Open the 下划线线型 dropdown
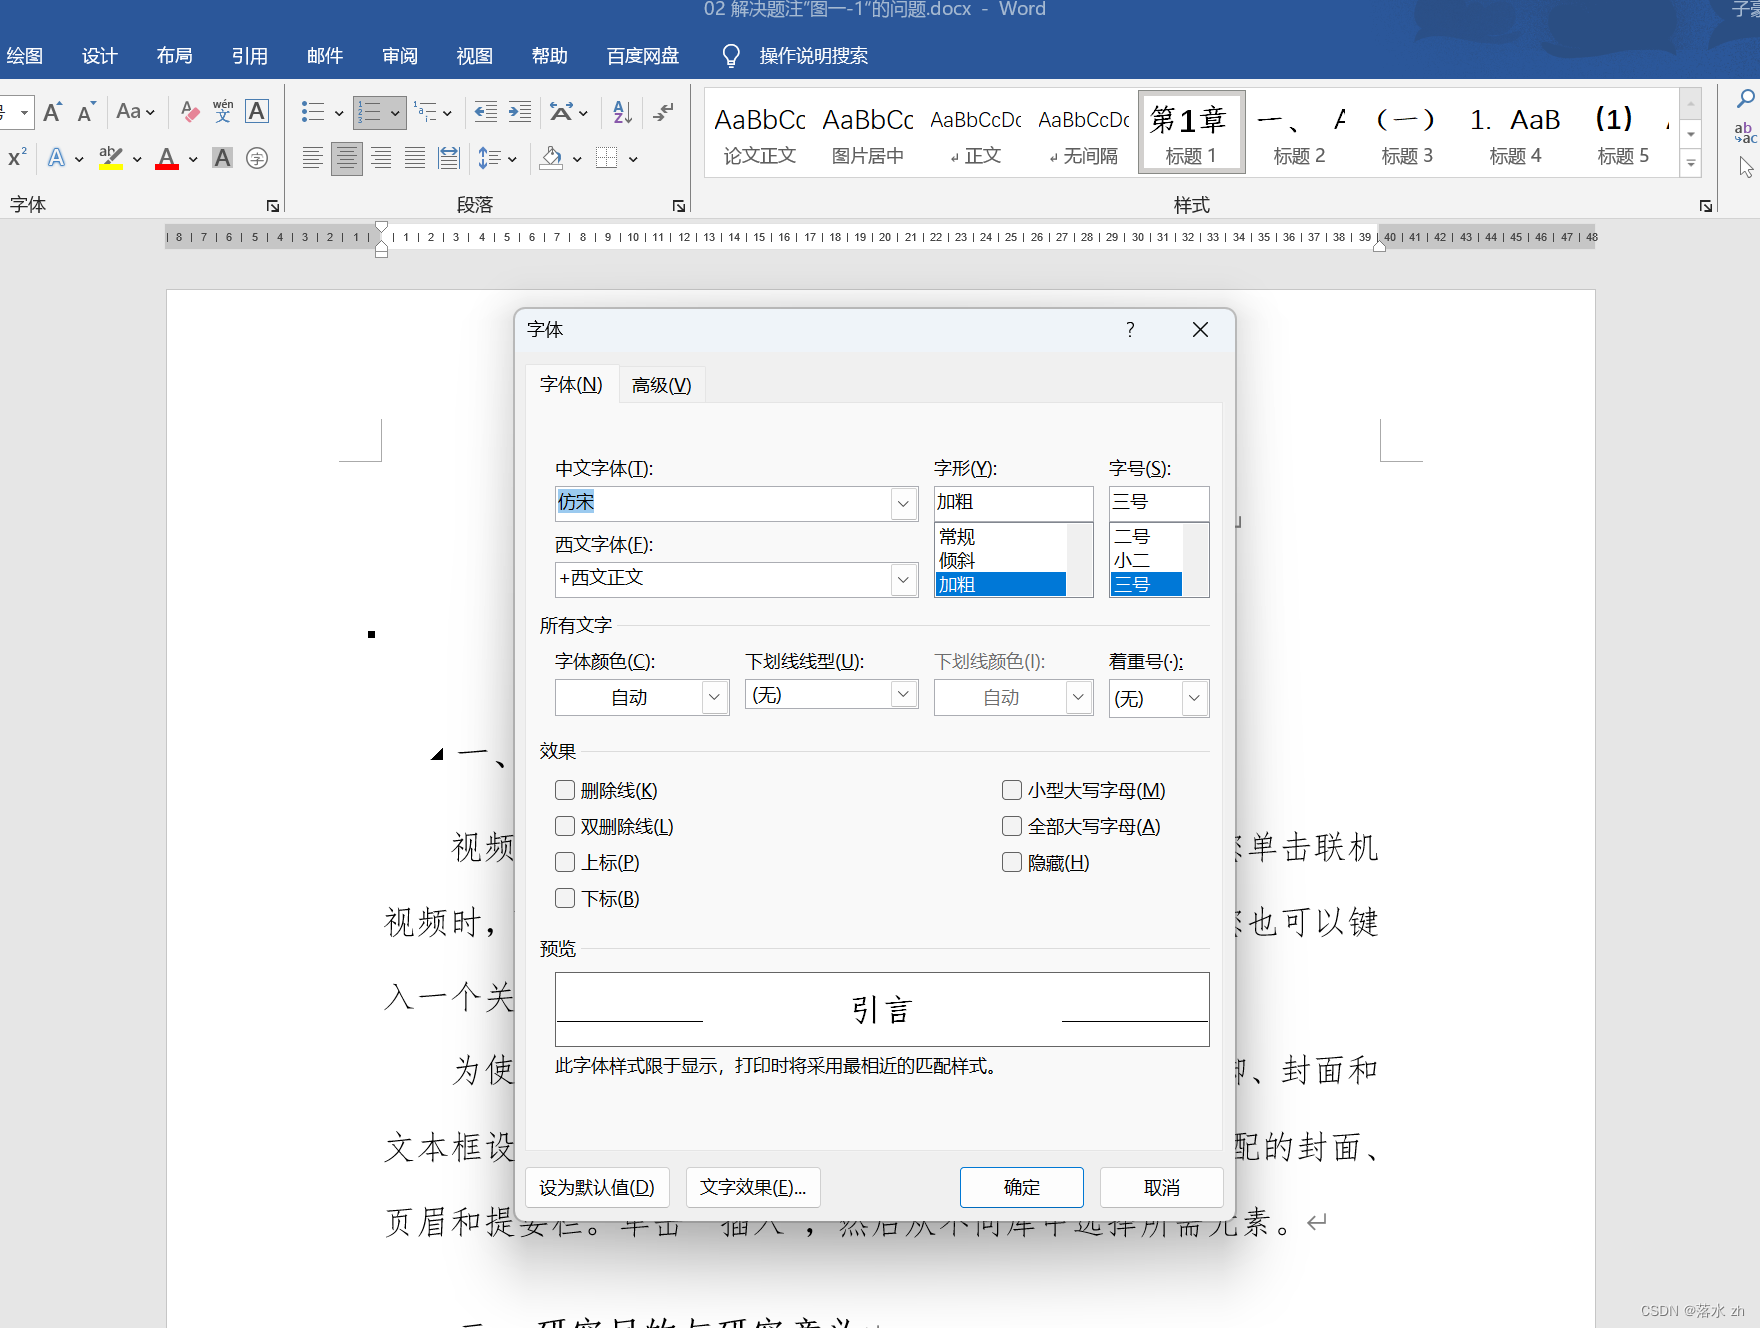This screenshot has width=1760, height=1328. click(x=903, y=694)
